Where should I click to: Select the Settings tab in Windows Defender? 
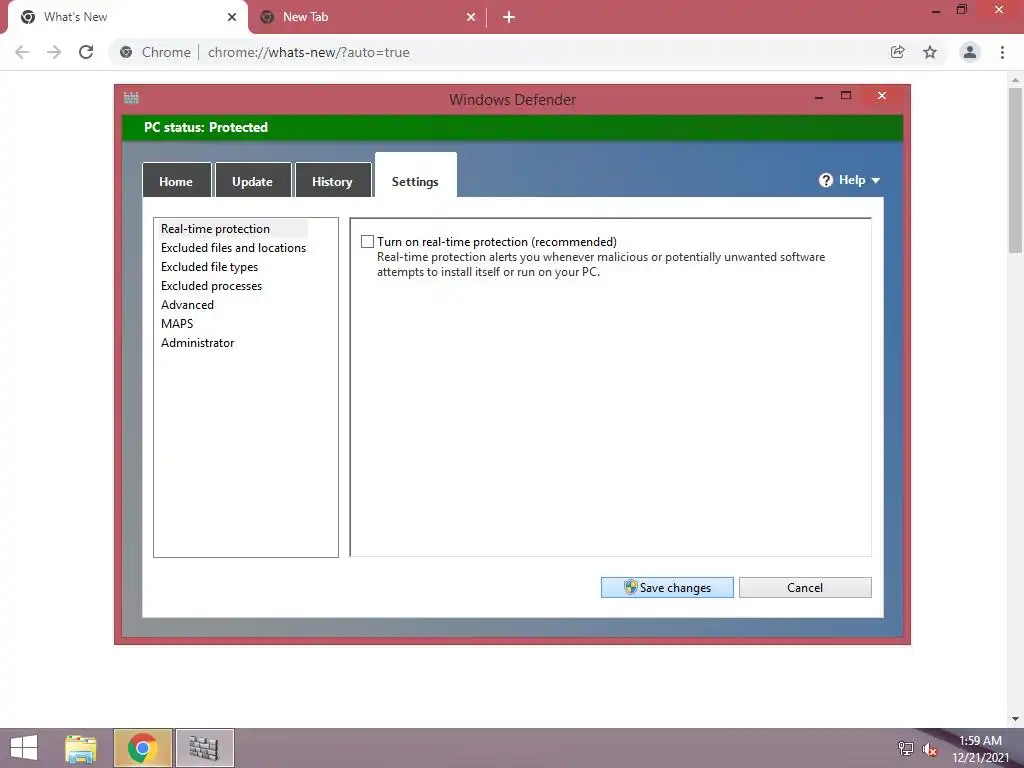pos(415,176)
